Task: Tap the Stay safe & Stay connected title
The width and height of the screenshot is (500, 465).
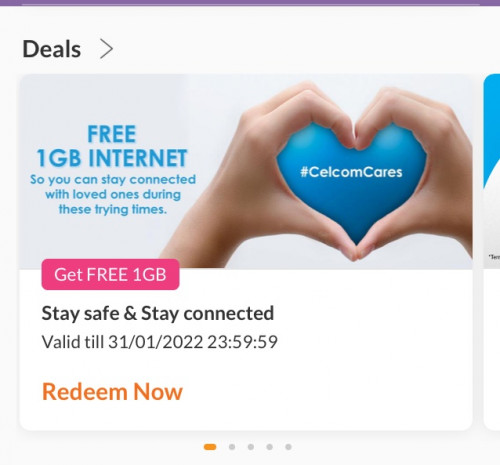Action: (158, 313)
